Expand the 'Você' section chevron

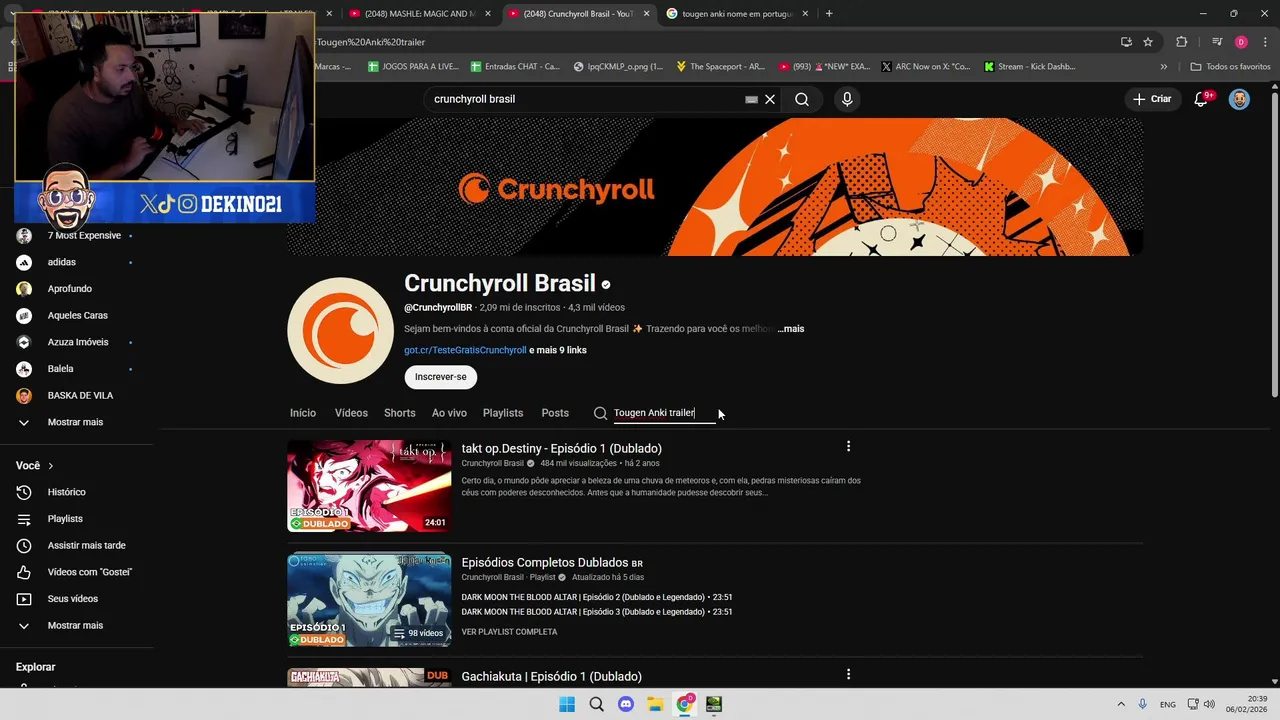pos(50,466)
